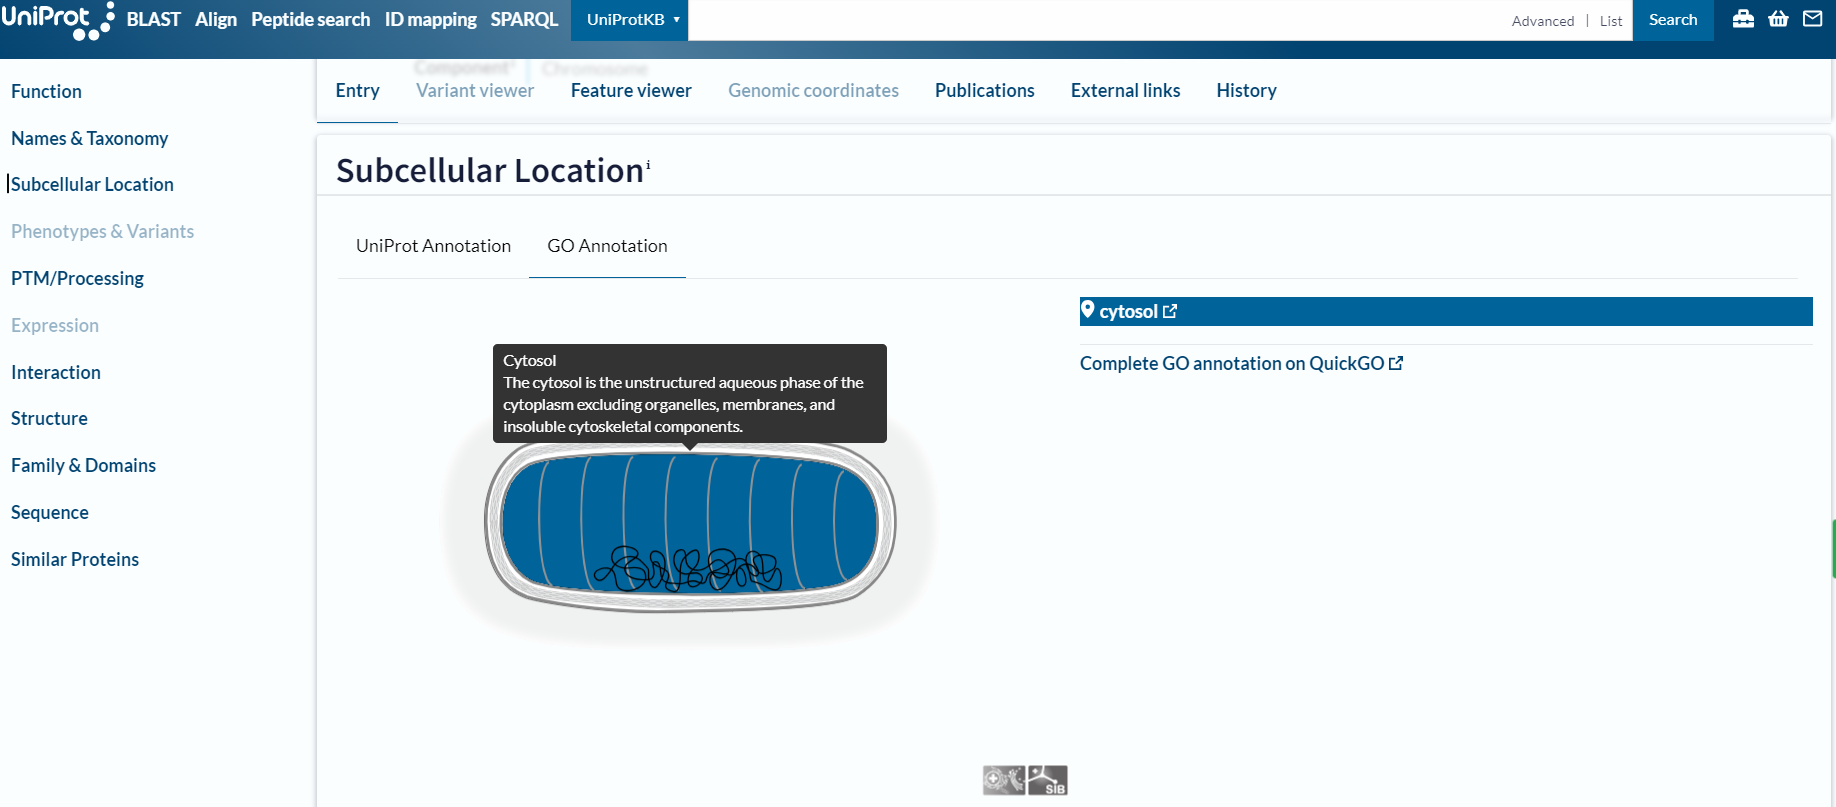This screenshot has height=807, width=1836.
Task: Open ID mapping
Action: tap(430, 20)
